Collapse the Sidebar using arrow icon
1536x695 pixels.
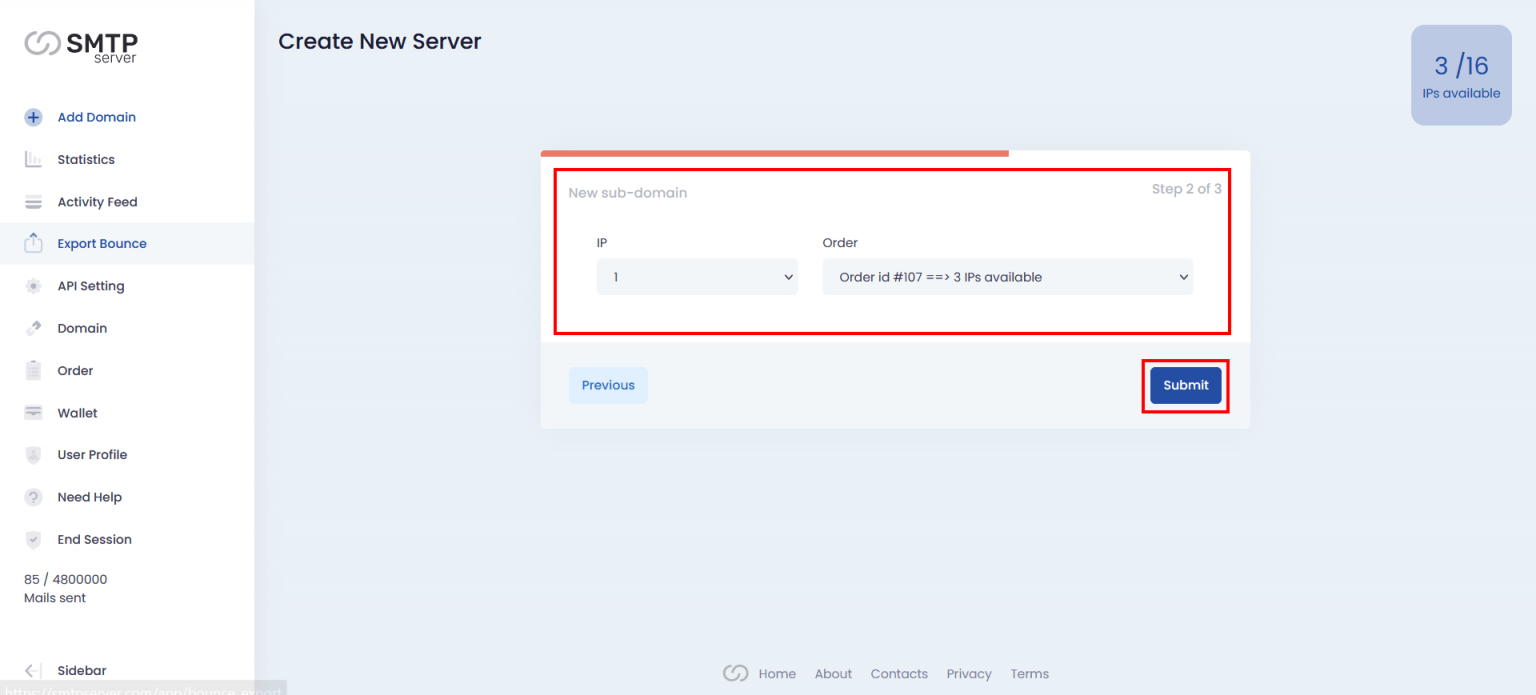point(33,670)
